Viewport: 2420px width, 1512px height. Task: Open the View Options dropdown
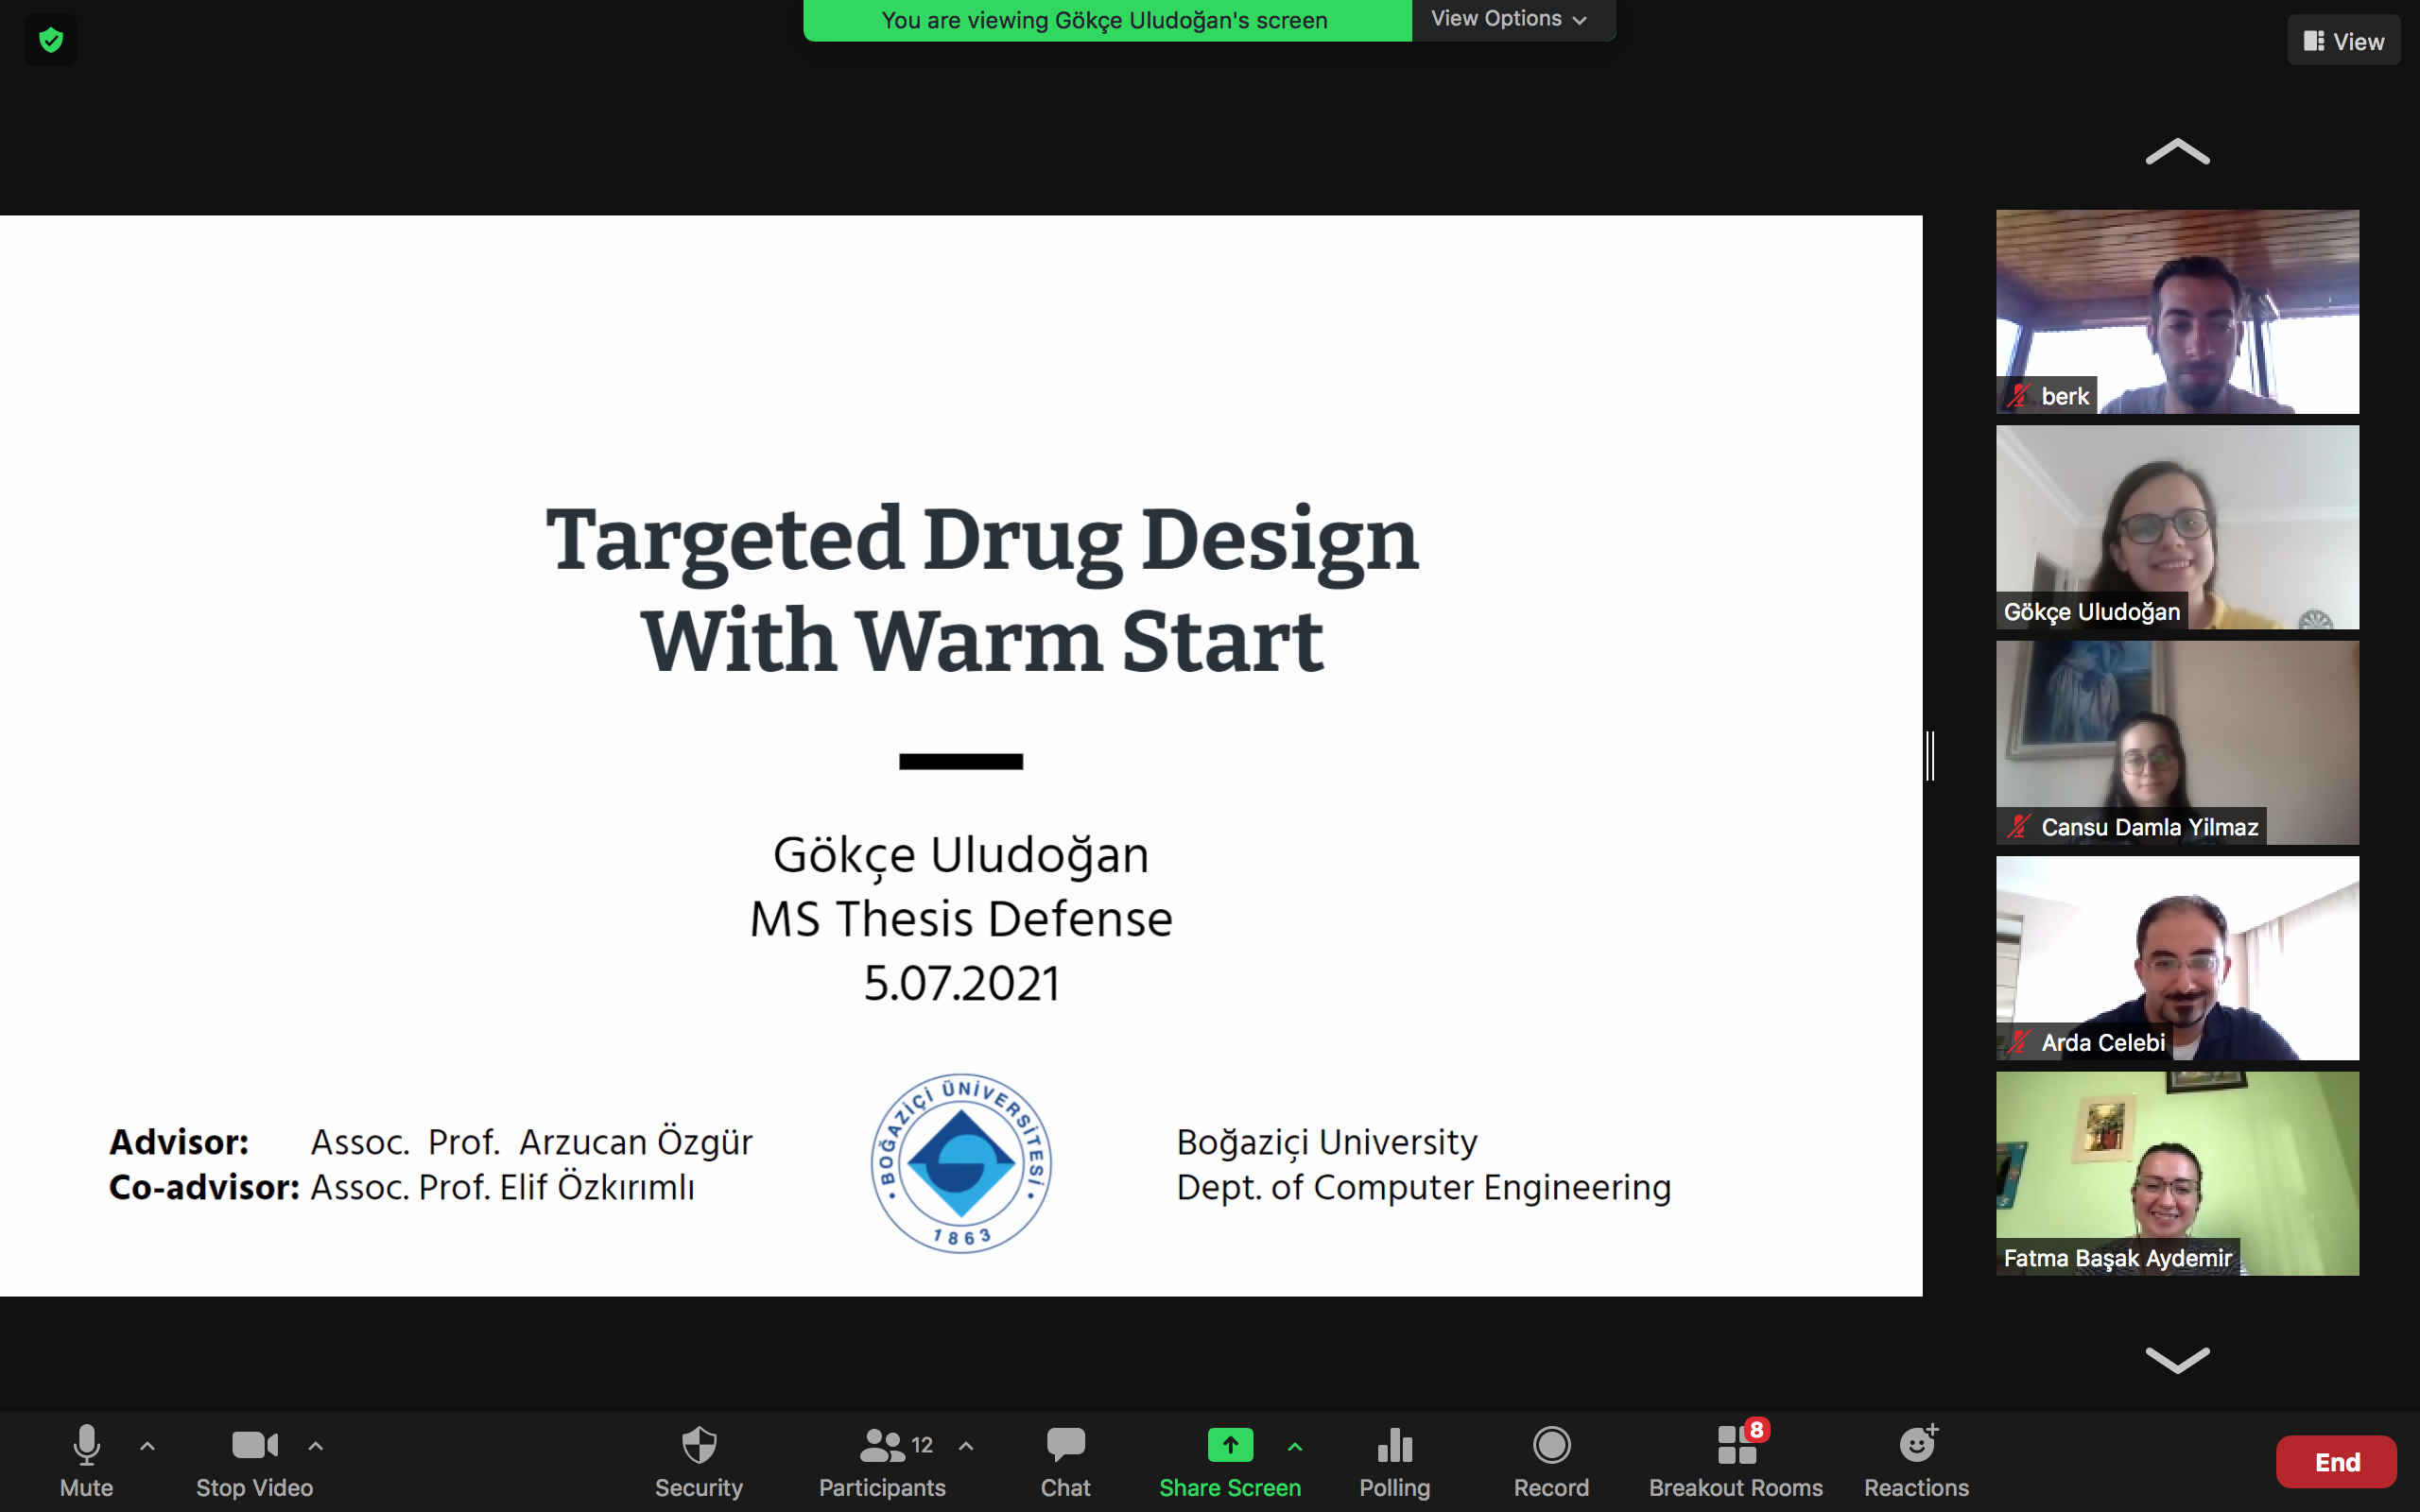pos(1508,19)
